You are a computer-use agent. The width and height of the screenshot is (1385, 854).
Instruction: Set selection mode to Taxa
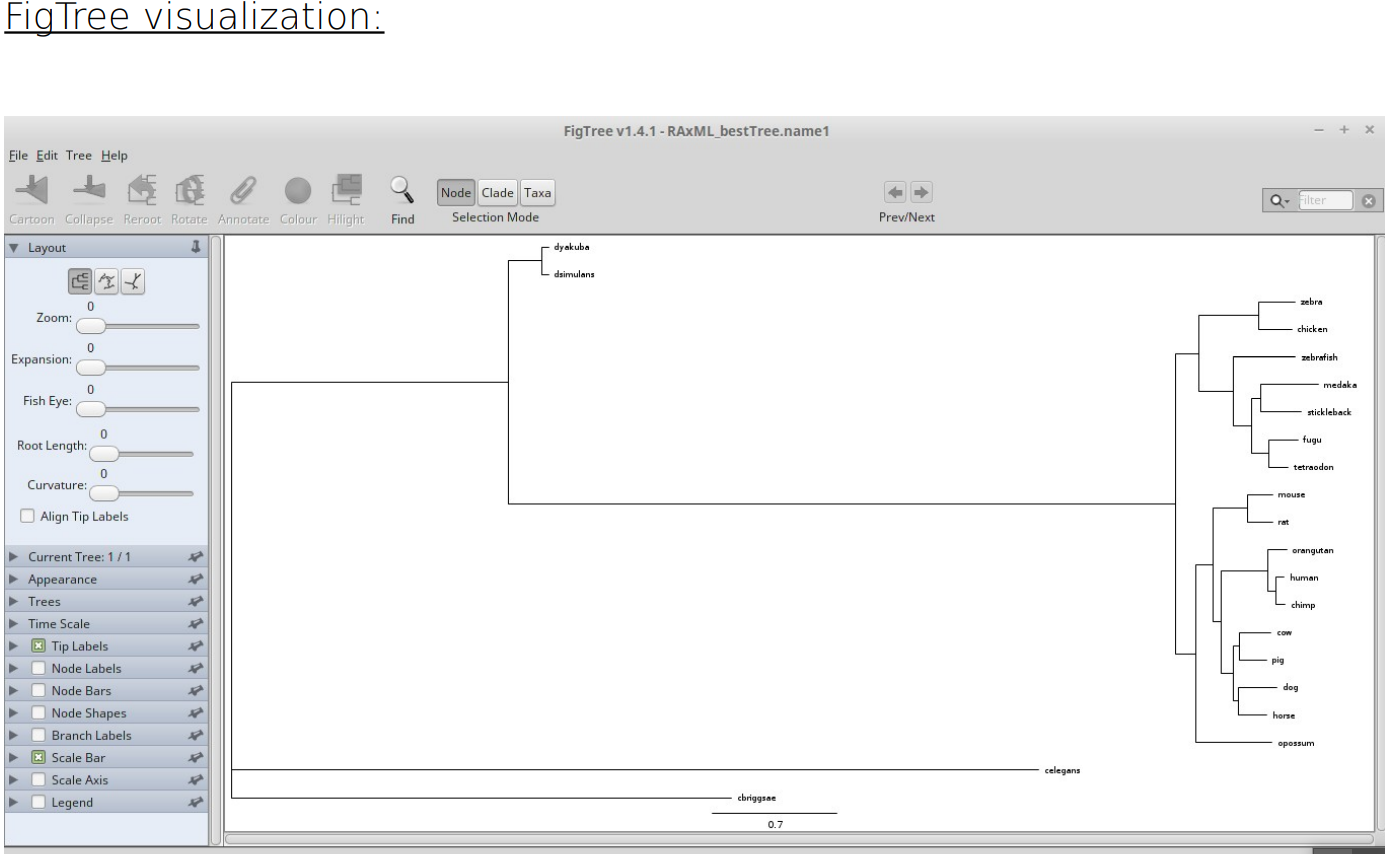point(537,193)
